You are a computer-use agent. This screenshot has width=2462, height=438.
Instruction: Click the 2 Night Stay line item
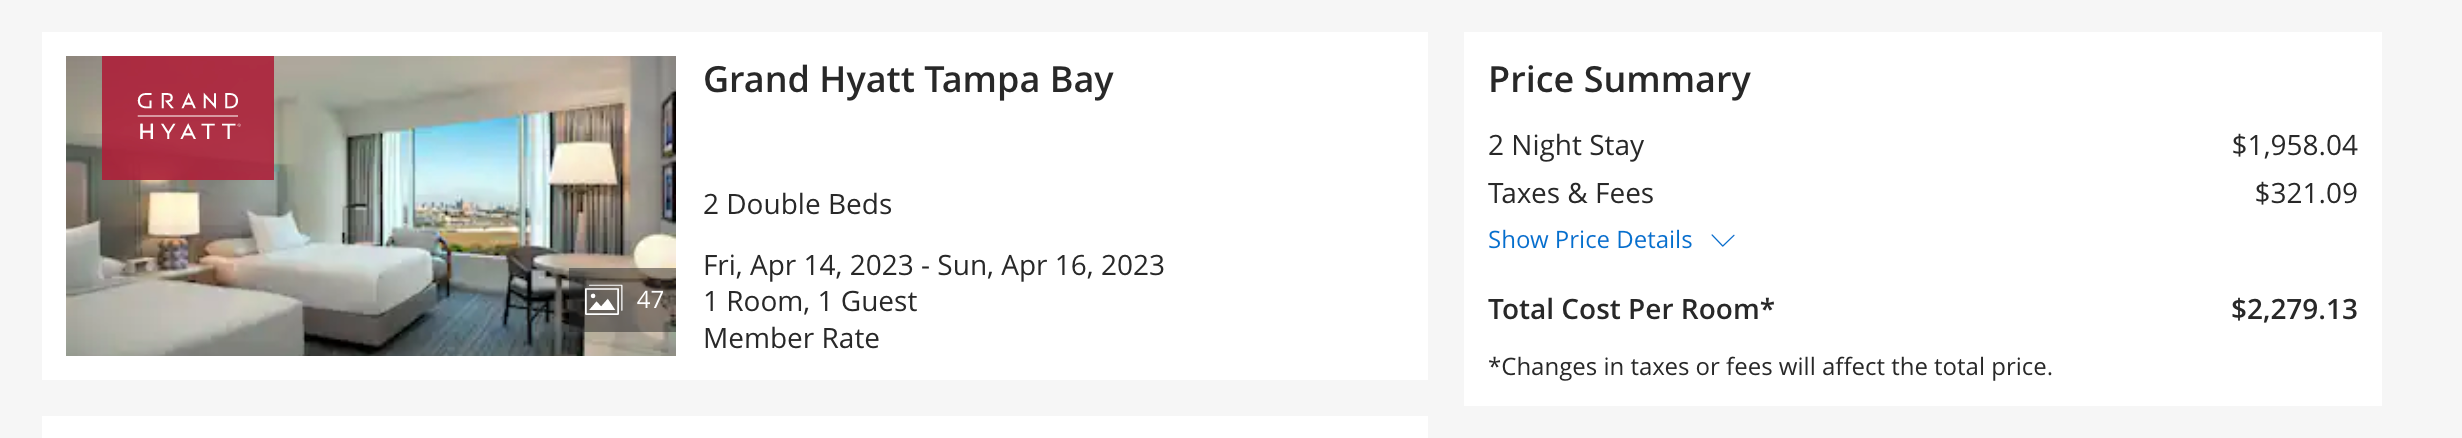[x=1565, y=146]
